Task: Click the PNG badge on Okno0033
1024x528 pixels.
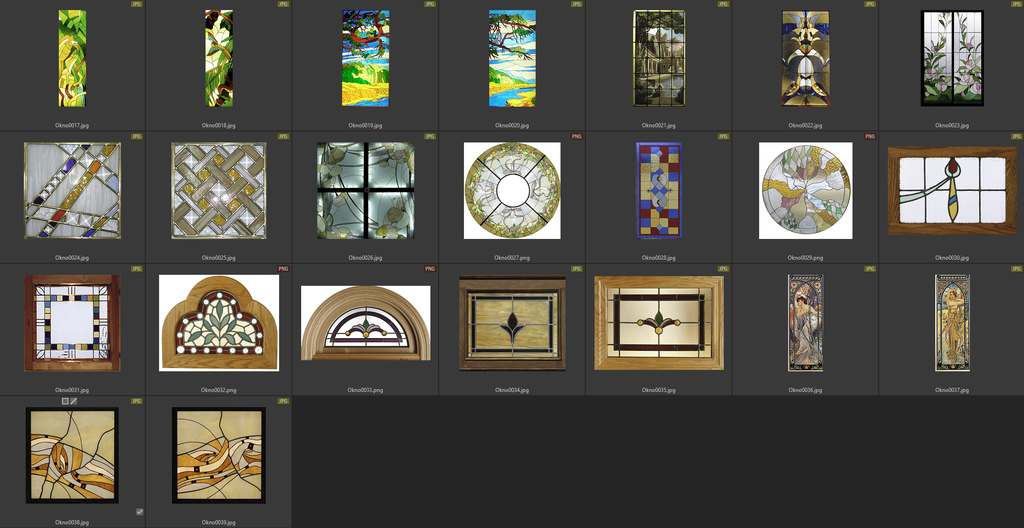Action: (430, 268)
